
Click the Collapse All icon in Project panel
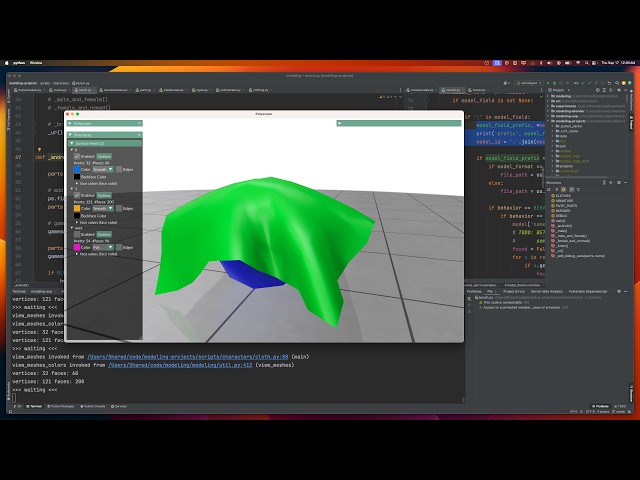[611, 90]
